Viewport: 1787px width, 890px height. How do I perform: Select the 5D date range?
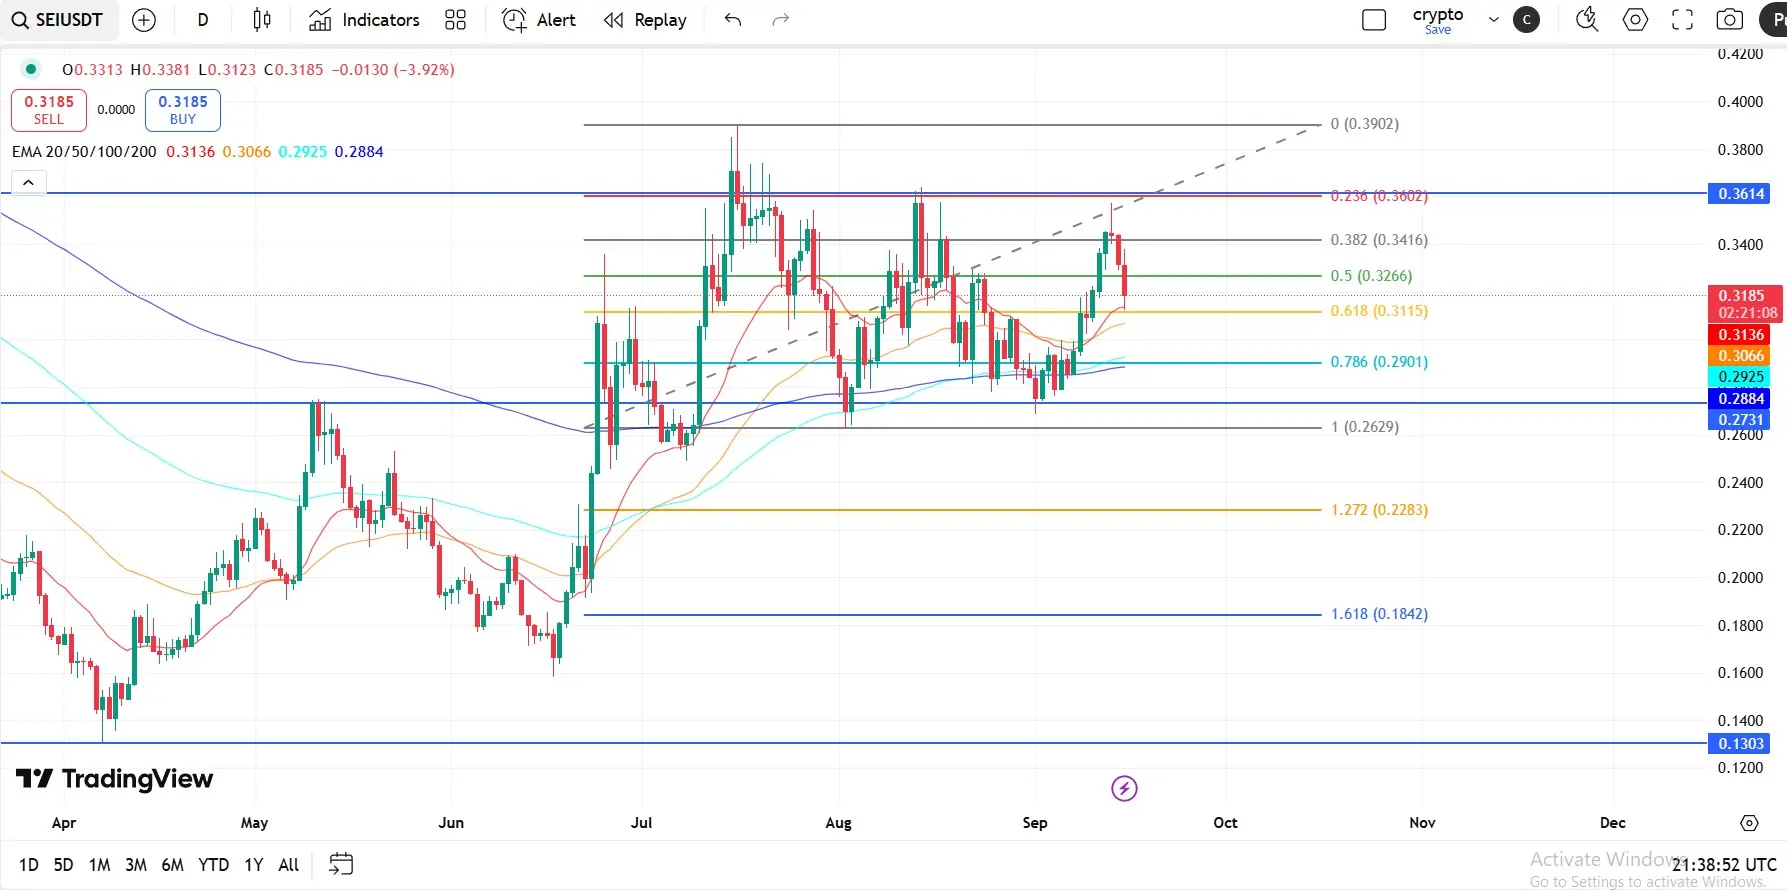[x=63, y=865]
